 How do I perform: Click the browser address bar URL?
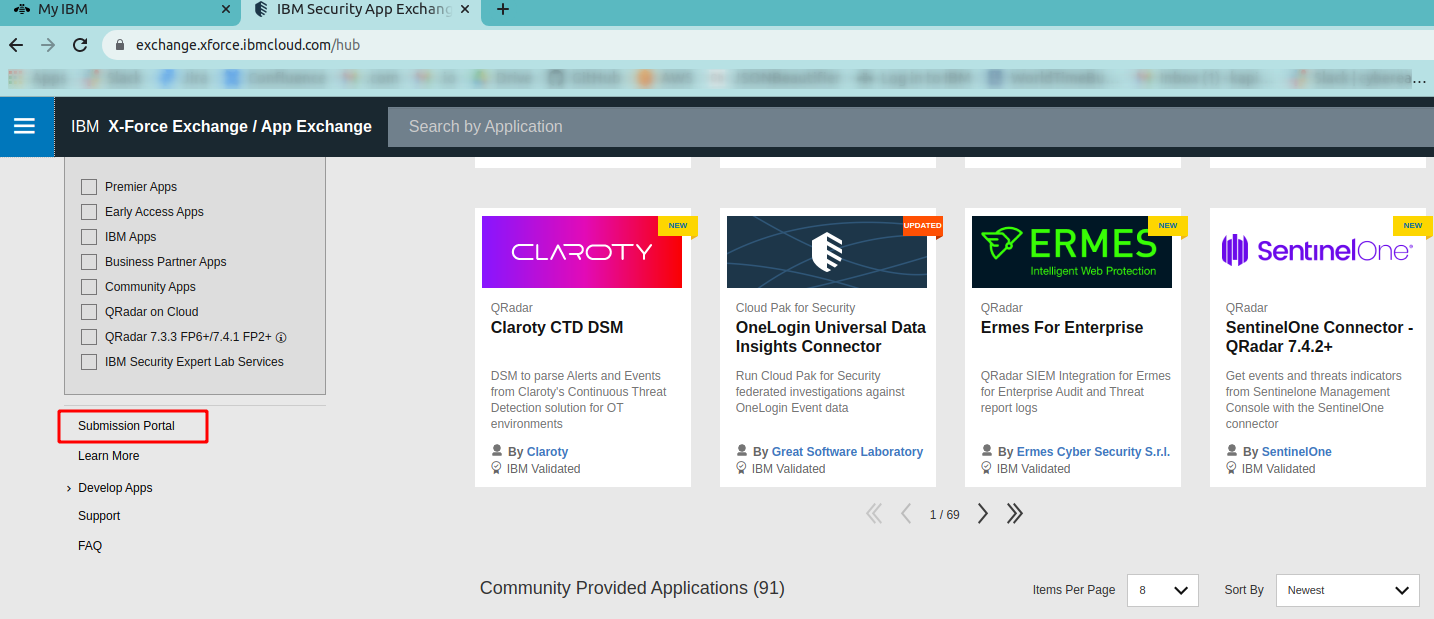coord(248,45)
